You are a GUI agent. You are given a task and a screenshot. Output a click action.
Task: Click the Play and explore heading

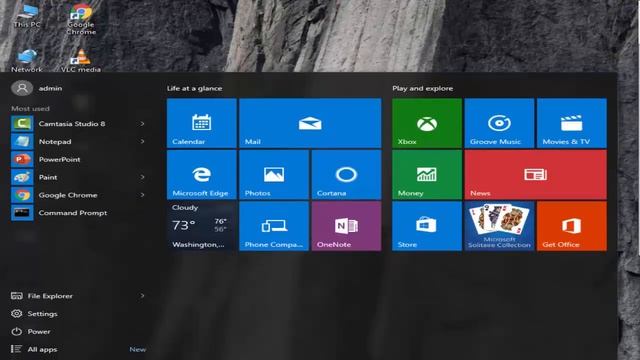[x=422, y=88]
